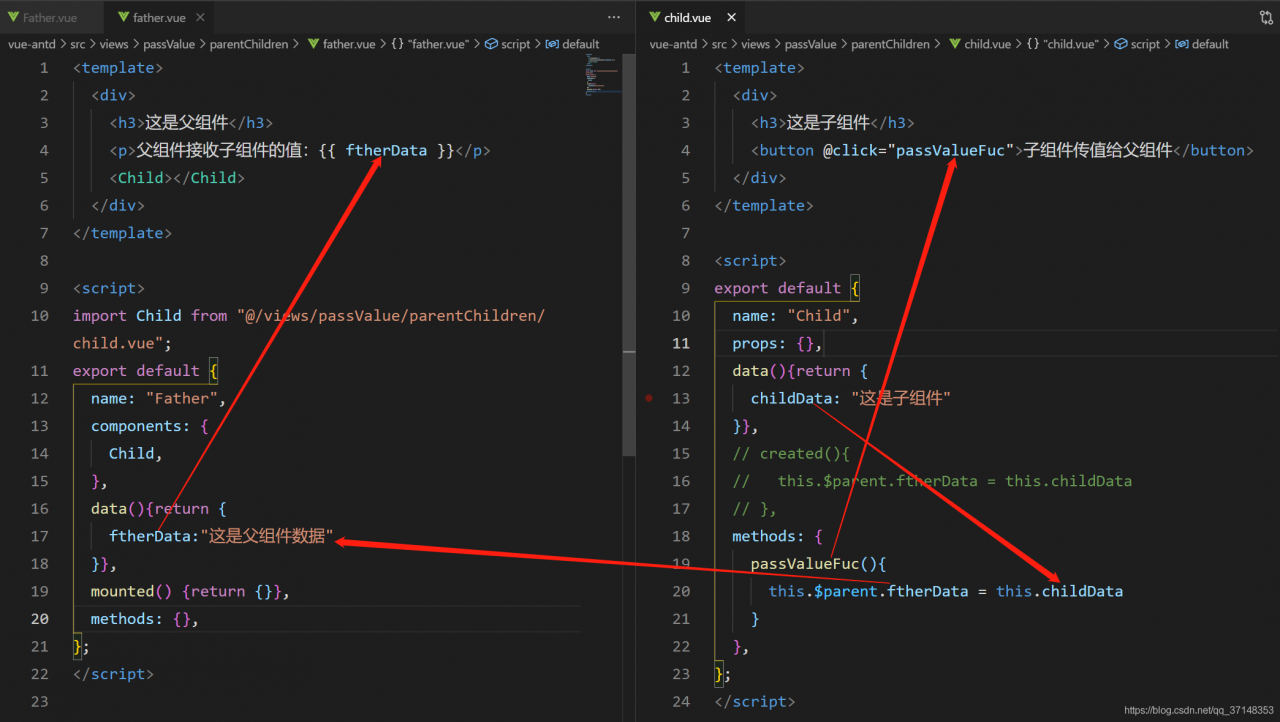Viewport: 1280px width, 722px height.
Task: Click 'childData: "这是子组件"' on line 13 of child.vue
Action: pos(850,398)
